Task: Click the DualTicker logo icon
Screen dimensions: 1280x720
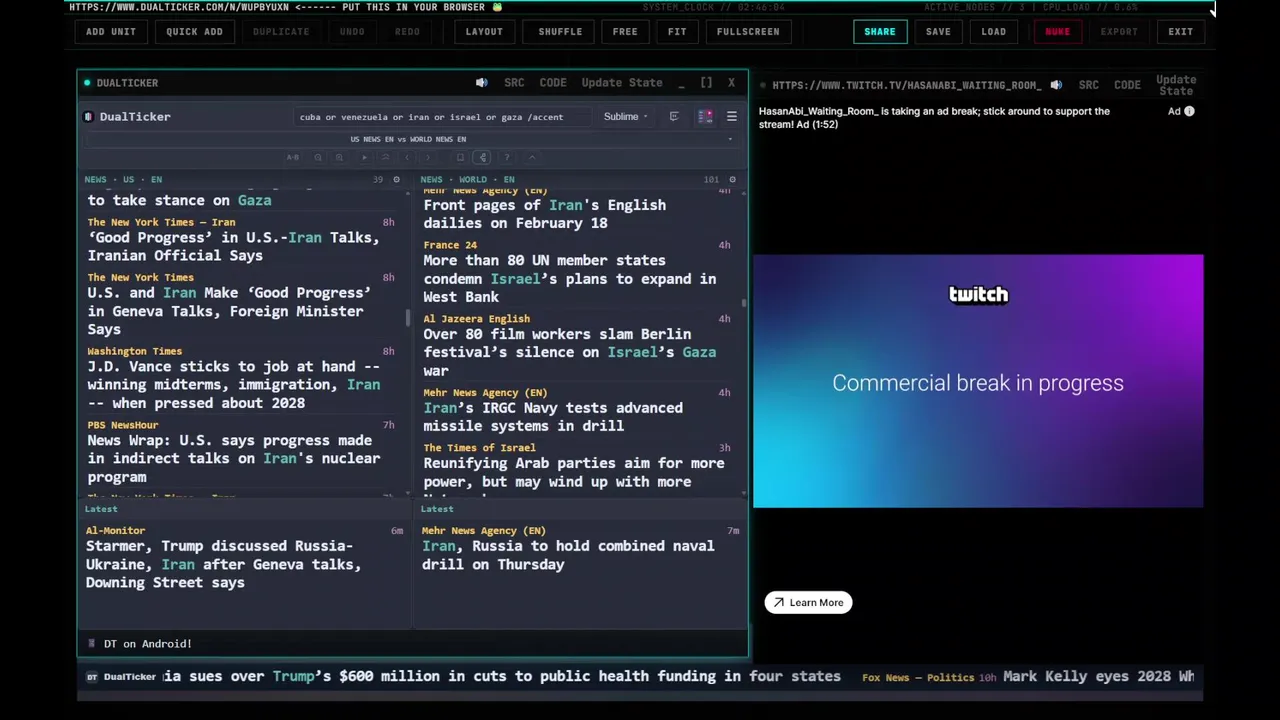Action: (89, 117)
